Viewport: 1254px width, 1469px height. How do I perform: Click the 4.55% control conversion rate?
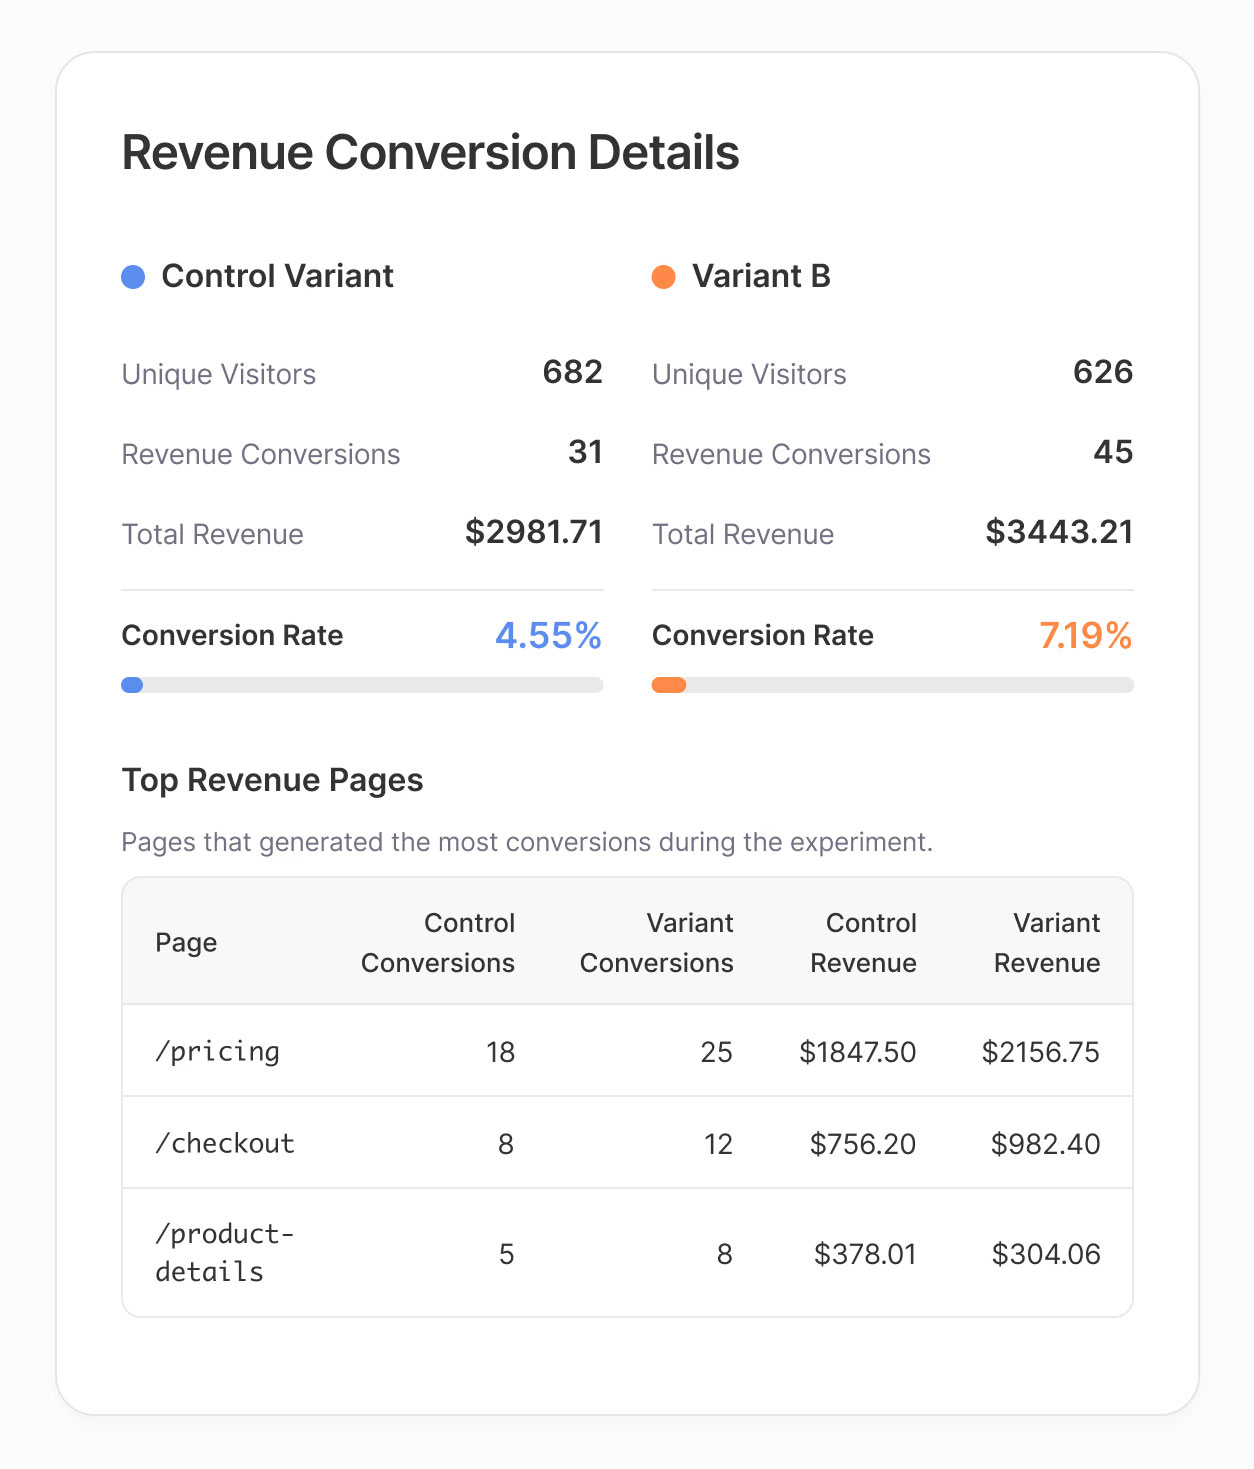[548, 636]
